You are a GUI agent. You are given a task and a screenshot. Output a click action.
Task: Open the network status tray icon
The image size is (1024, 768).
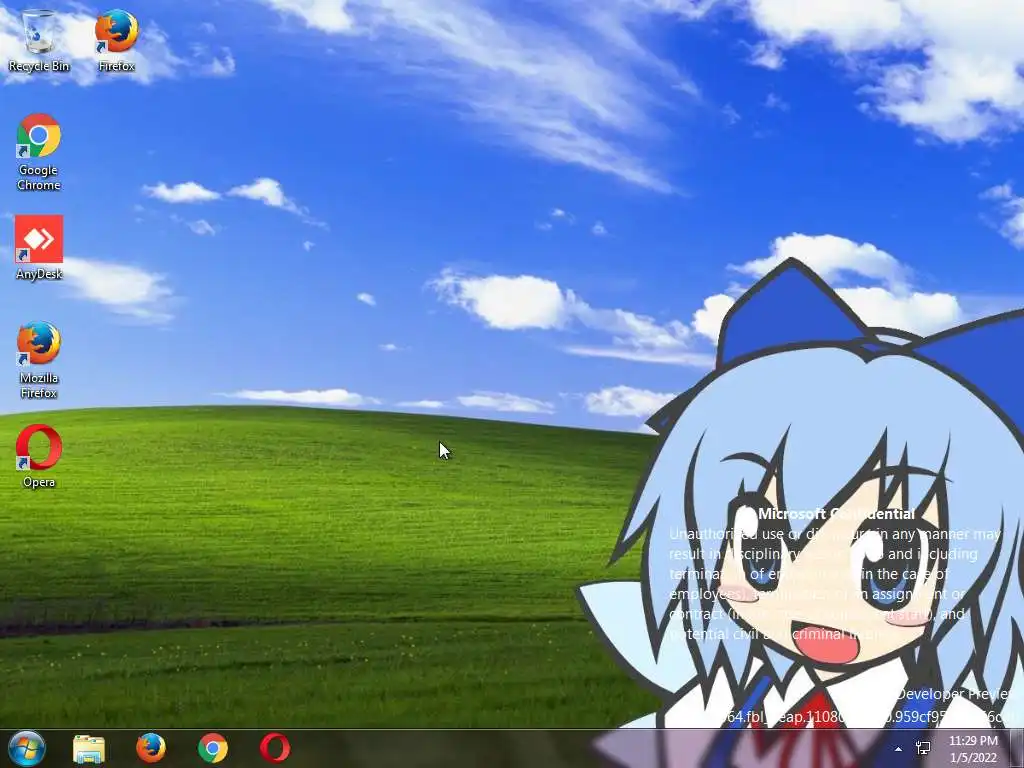coord(923,749)
